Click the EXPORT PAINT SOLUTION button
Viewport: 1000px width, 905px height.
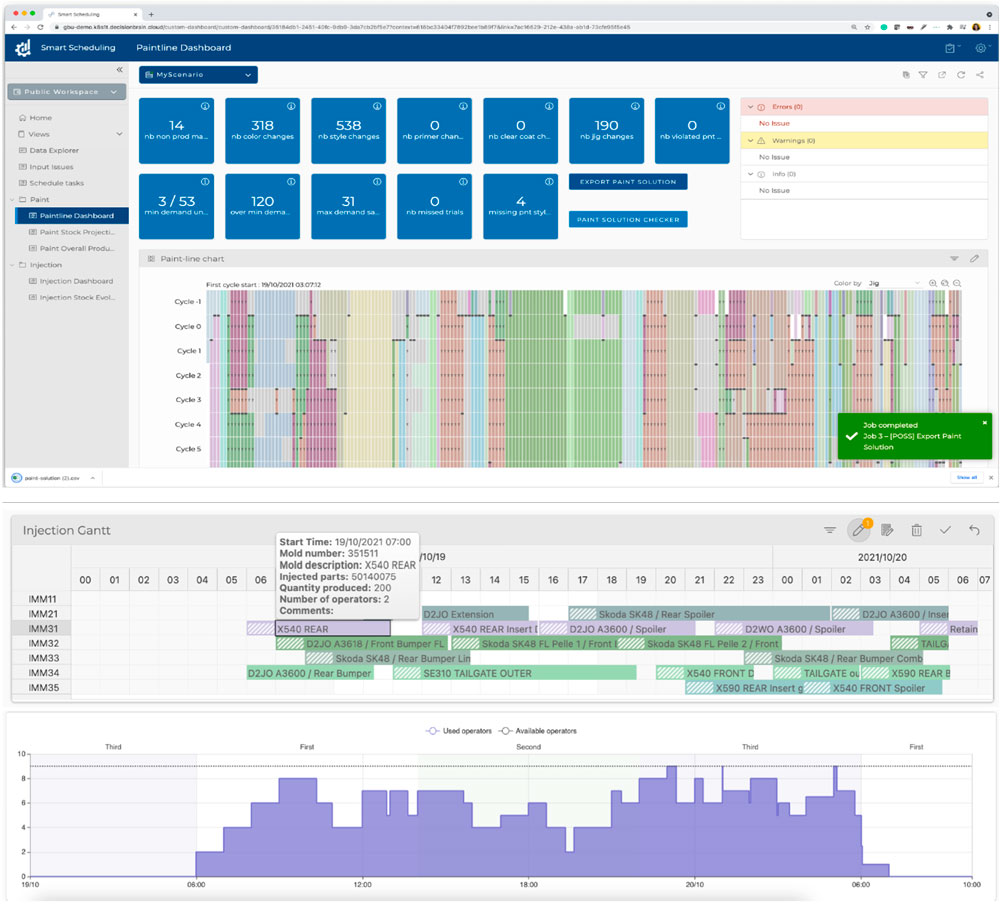628,182
